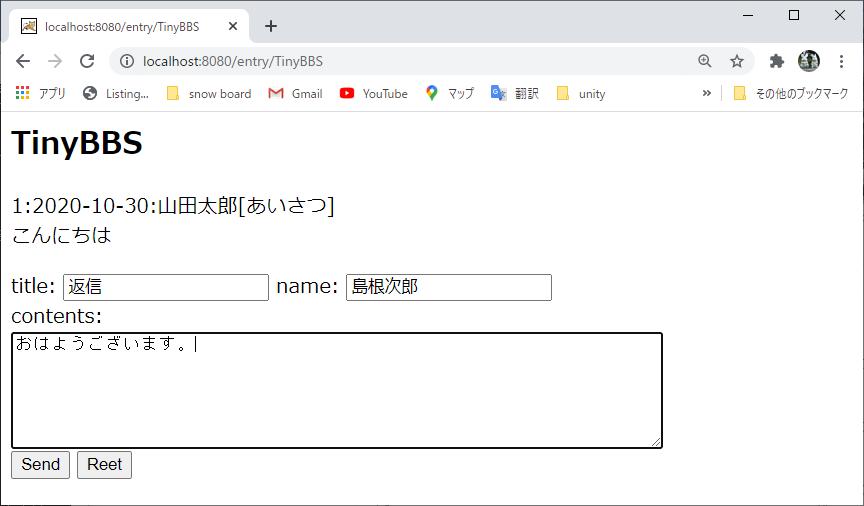Image resolution: width=864 pixels, height=506 pixels.
Task: Expand the snow board bookmark folder
Action: (209, 93)
